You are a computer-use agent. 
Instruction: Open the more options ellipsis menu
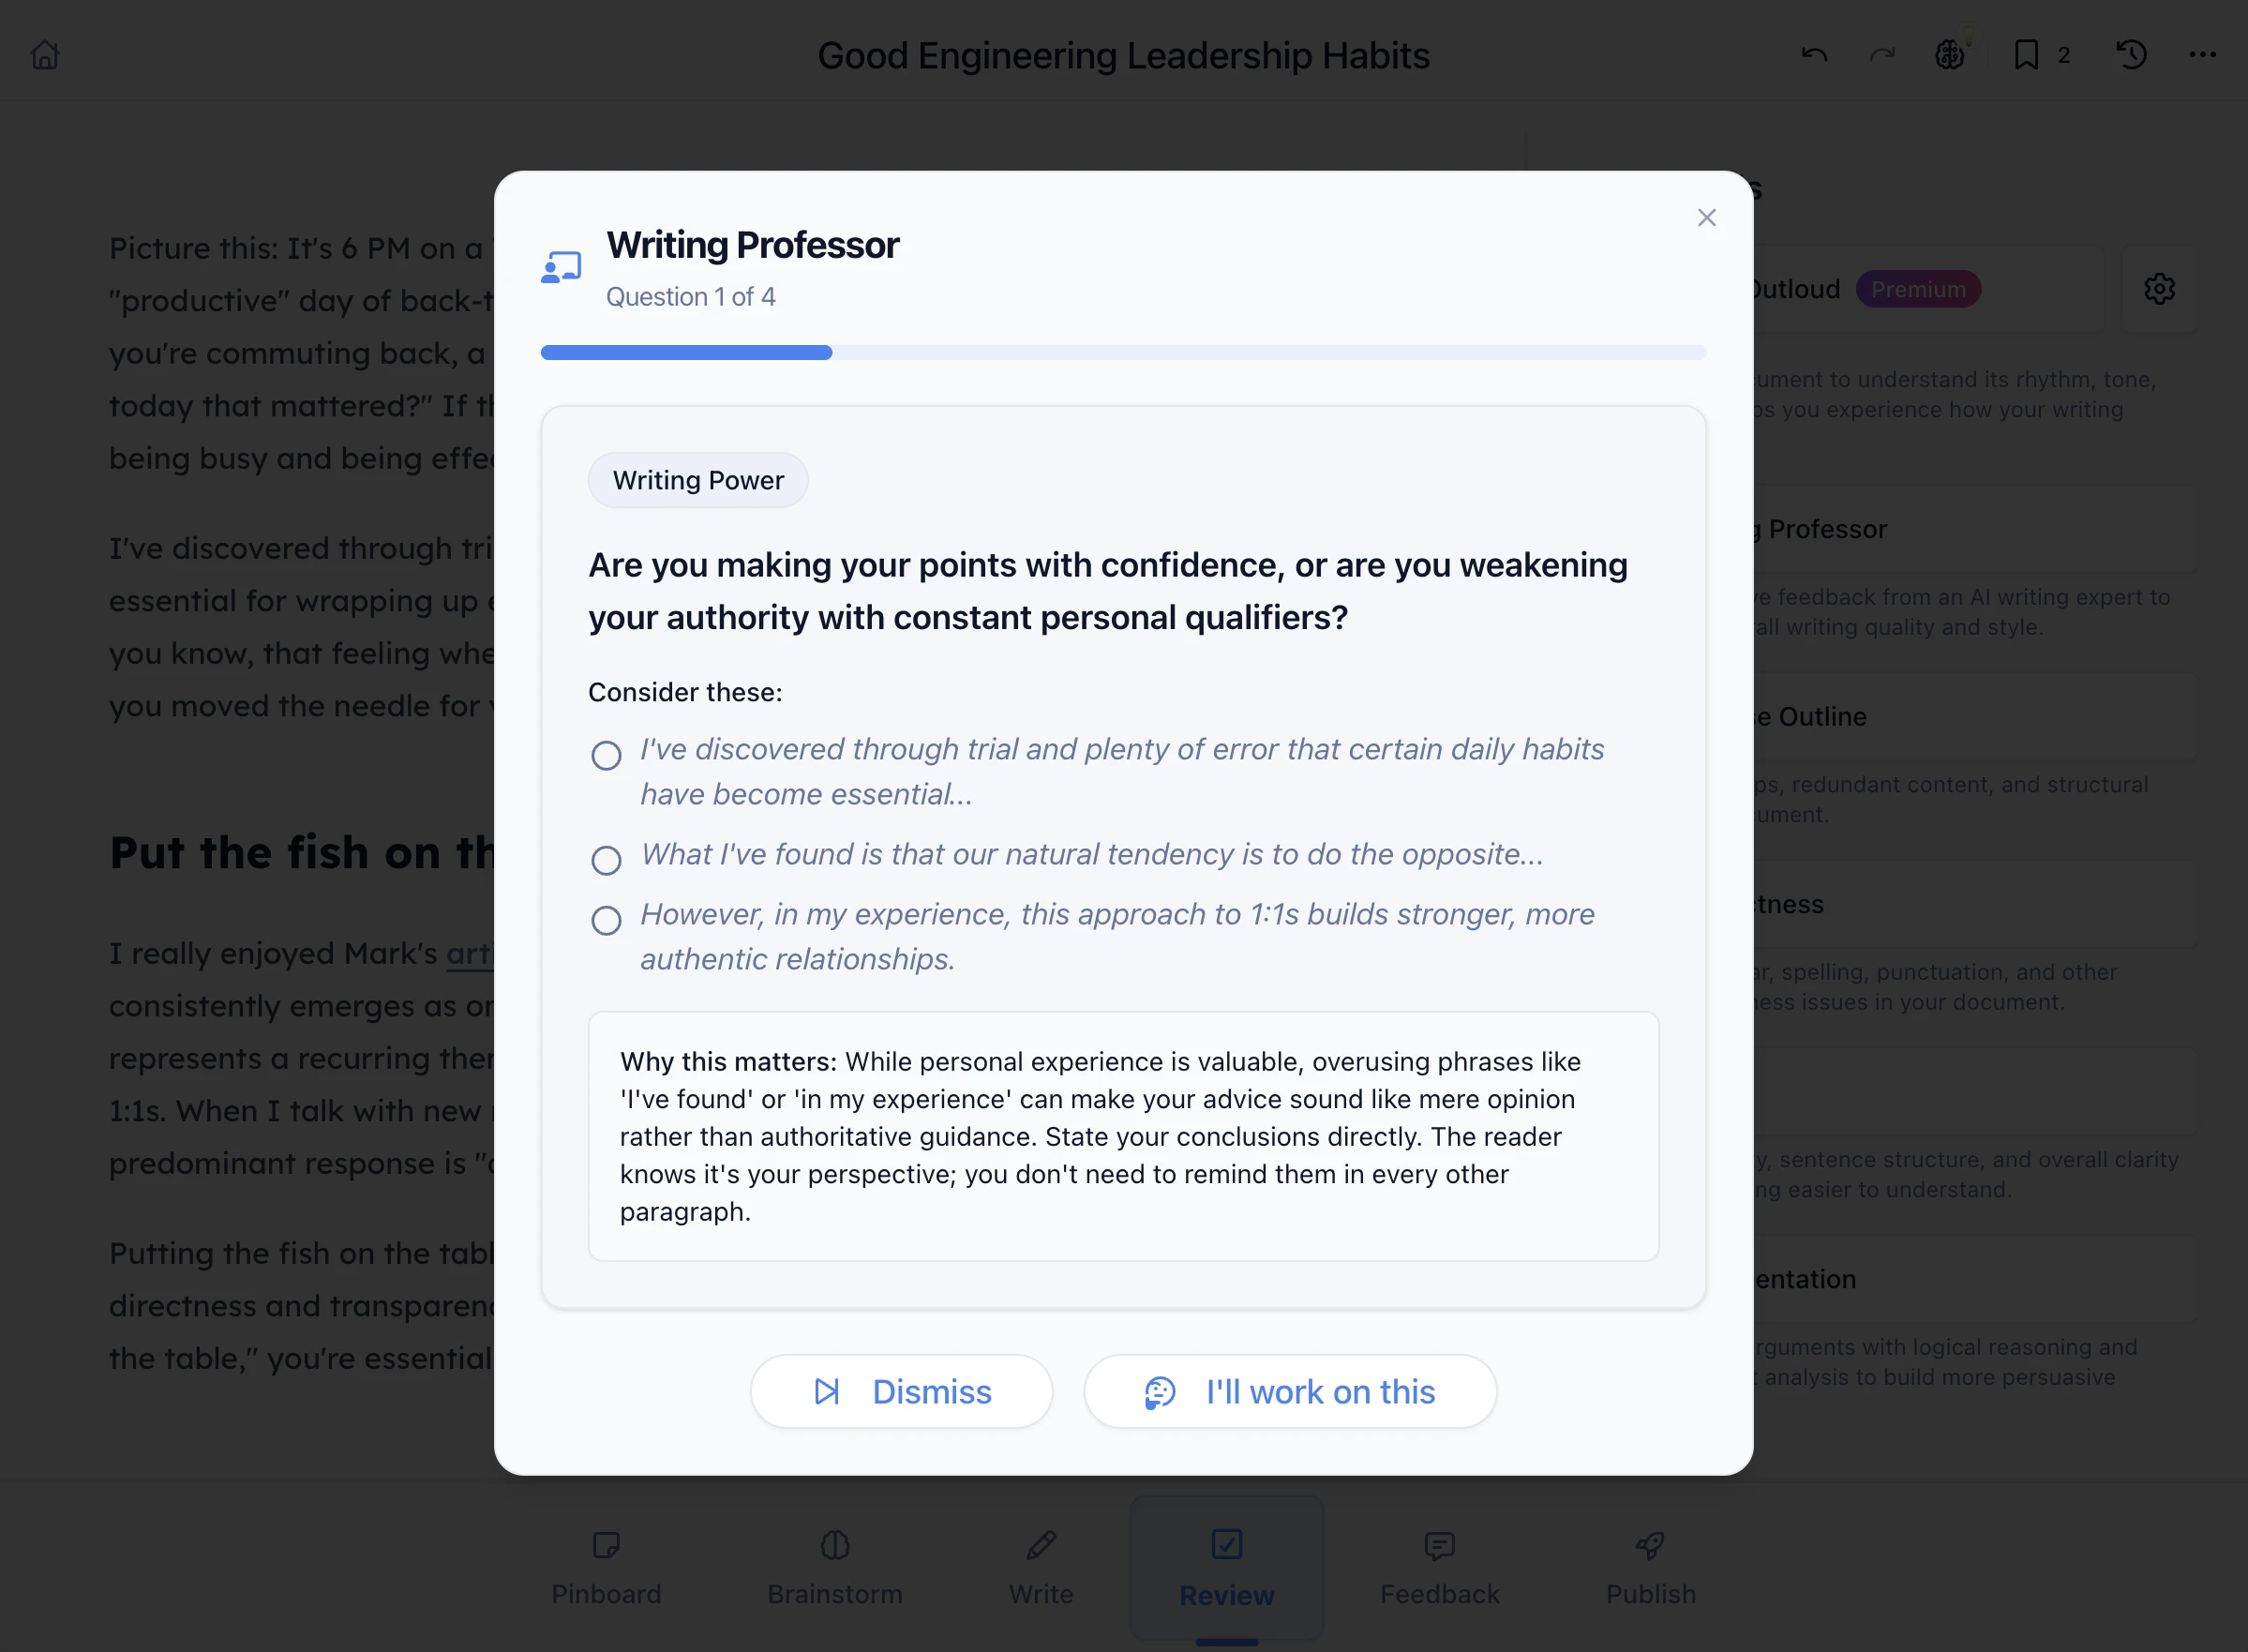(x=2202, y=55)
